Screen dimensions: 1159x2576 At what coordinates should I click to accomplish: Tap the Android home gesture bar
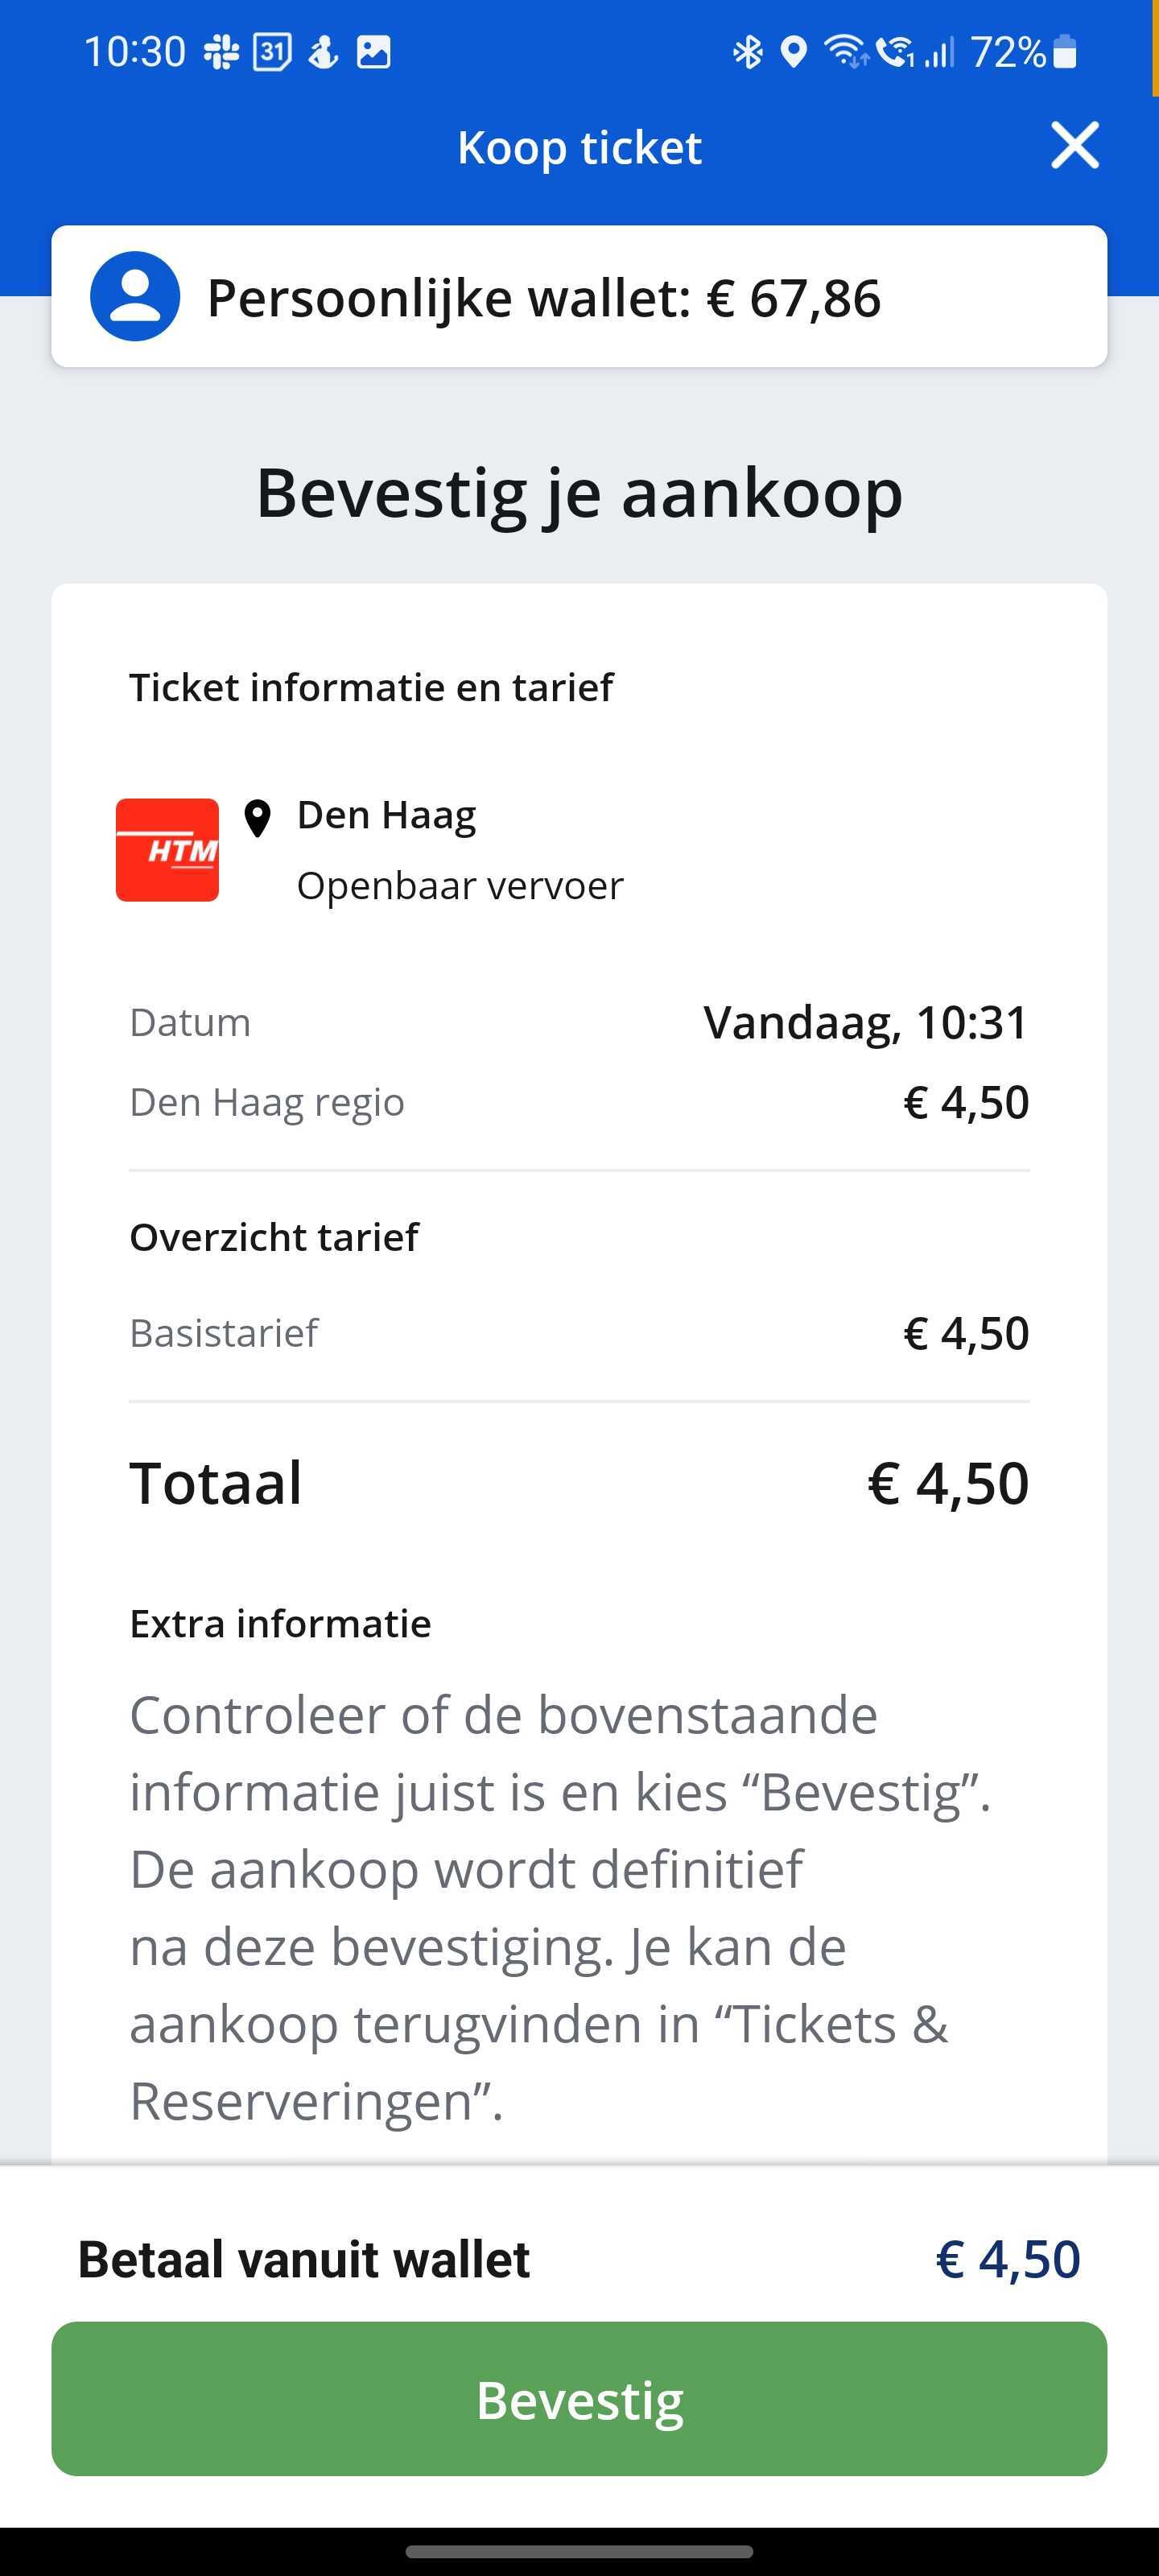[579, 2551]
